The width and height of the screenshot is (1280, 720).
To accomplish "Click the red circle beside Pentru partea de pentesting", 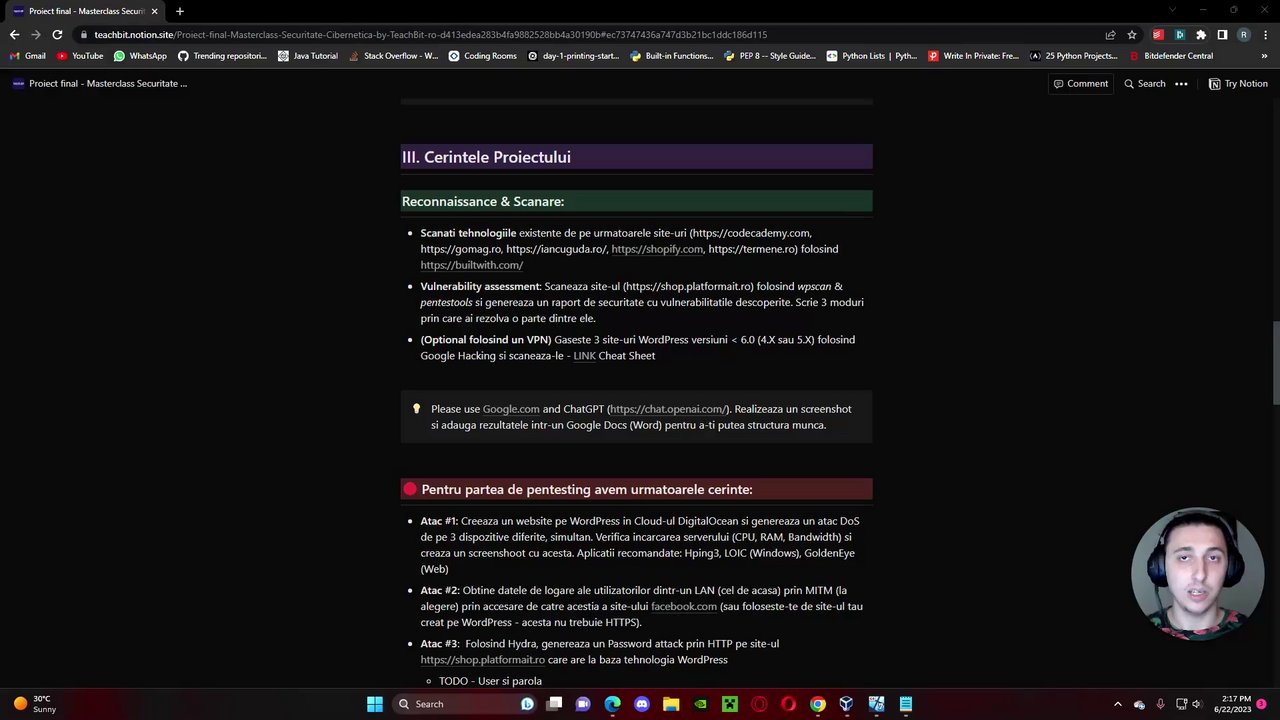I will click(409, 489).
